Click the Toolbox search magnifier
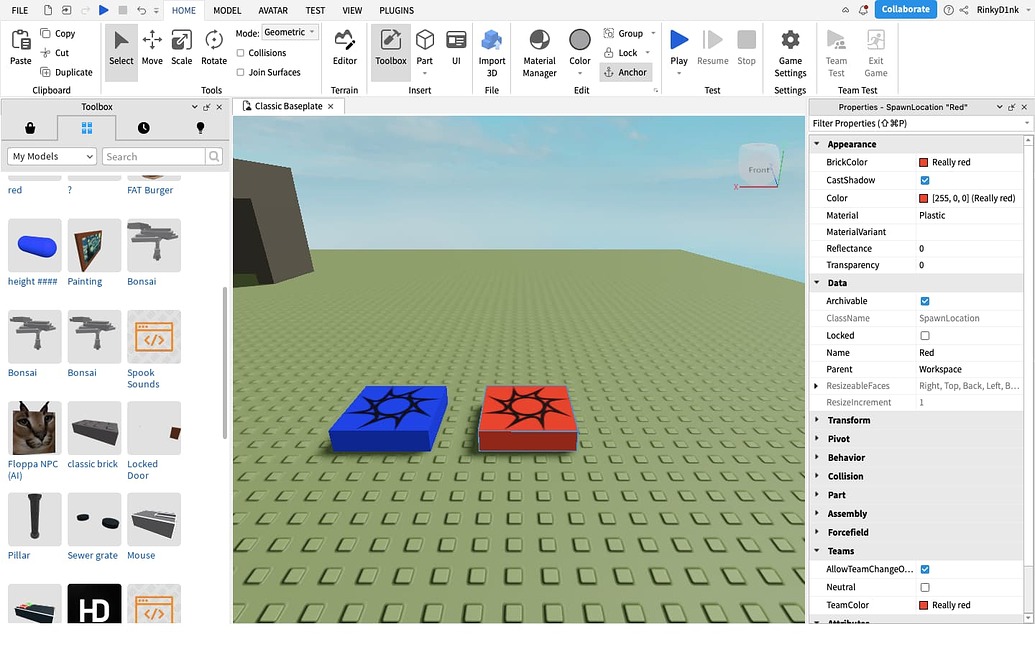 coord(214,156)
